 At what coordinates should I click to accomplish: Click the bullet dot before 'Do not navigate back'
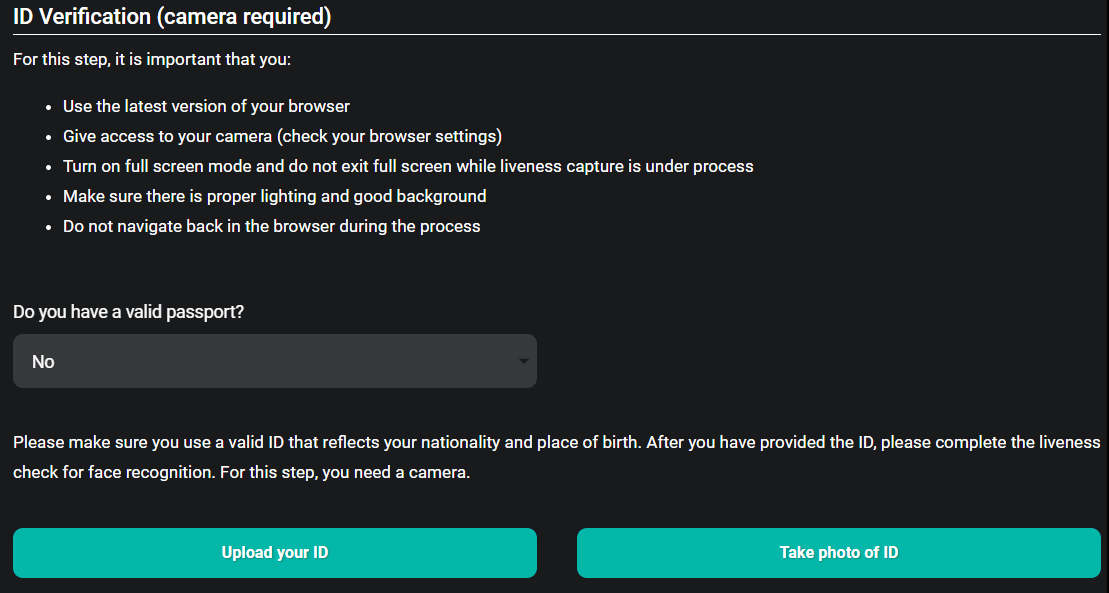point(49,227)
